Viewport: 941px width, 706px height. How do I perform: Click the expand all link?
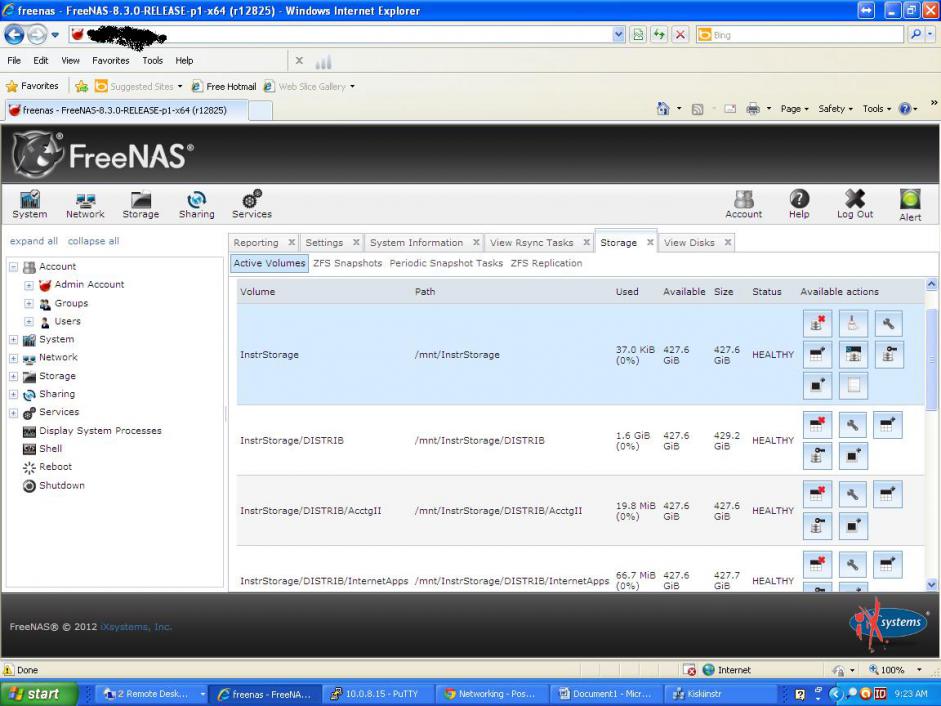[x=34, y=241]
